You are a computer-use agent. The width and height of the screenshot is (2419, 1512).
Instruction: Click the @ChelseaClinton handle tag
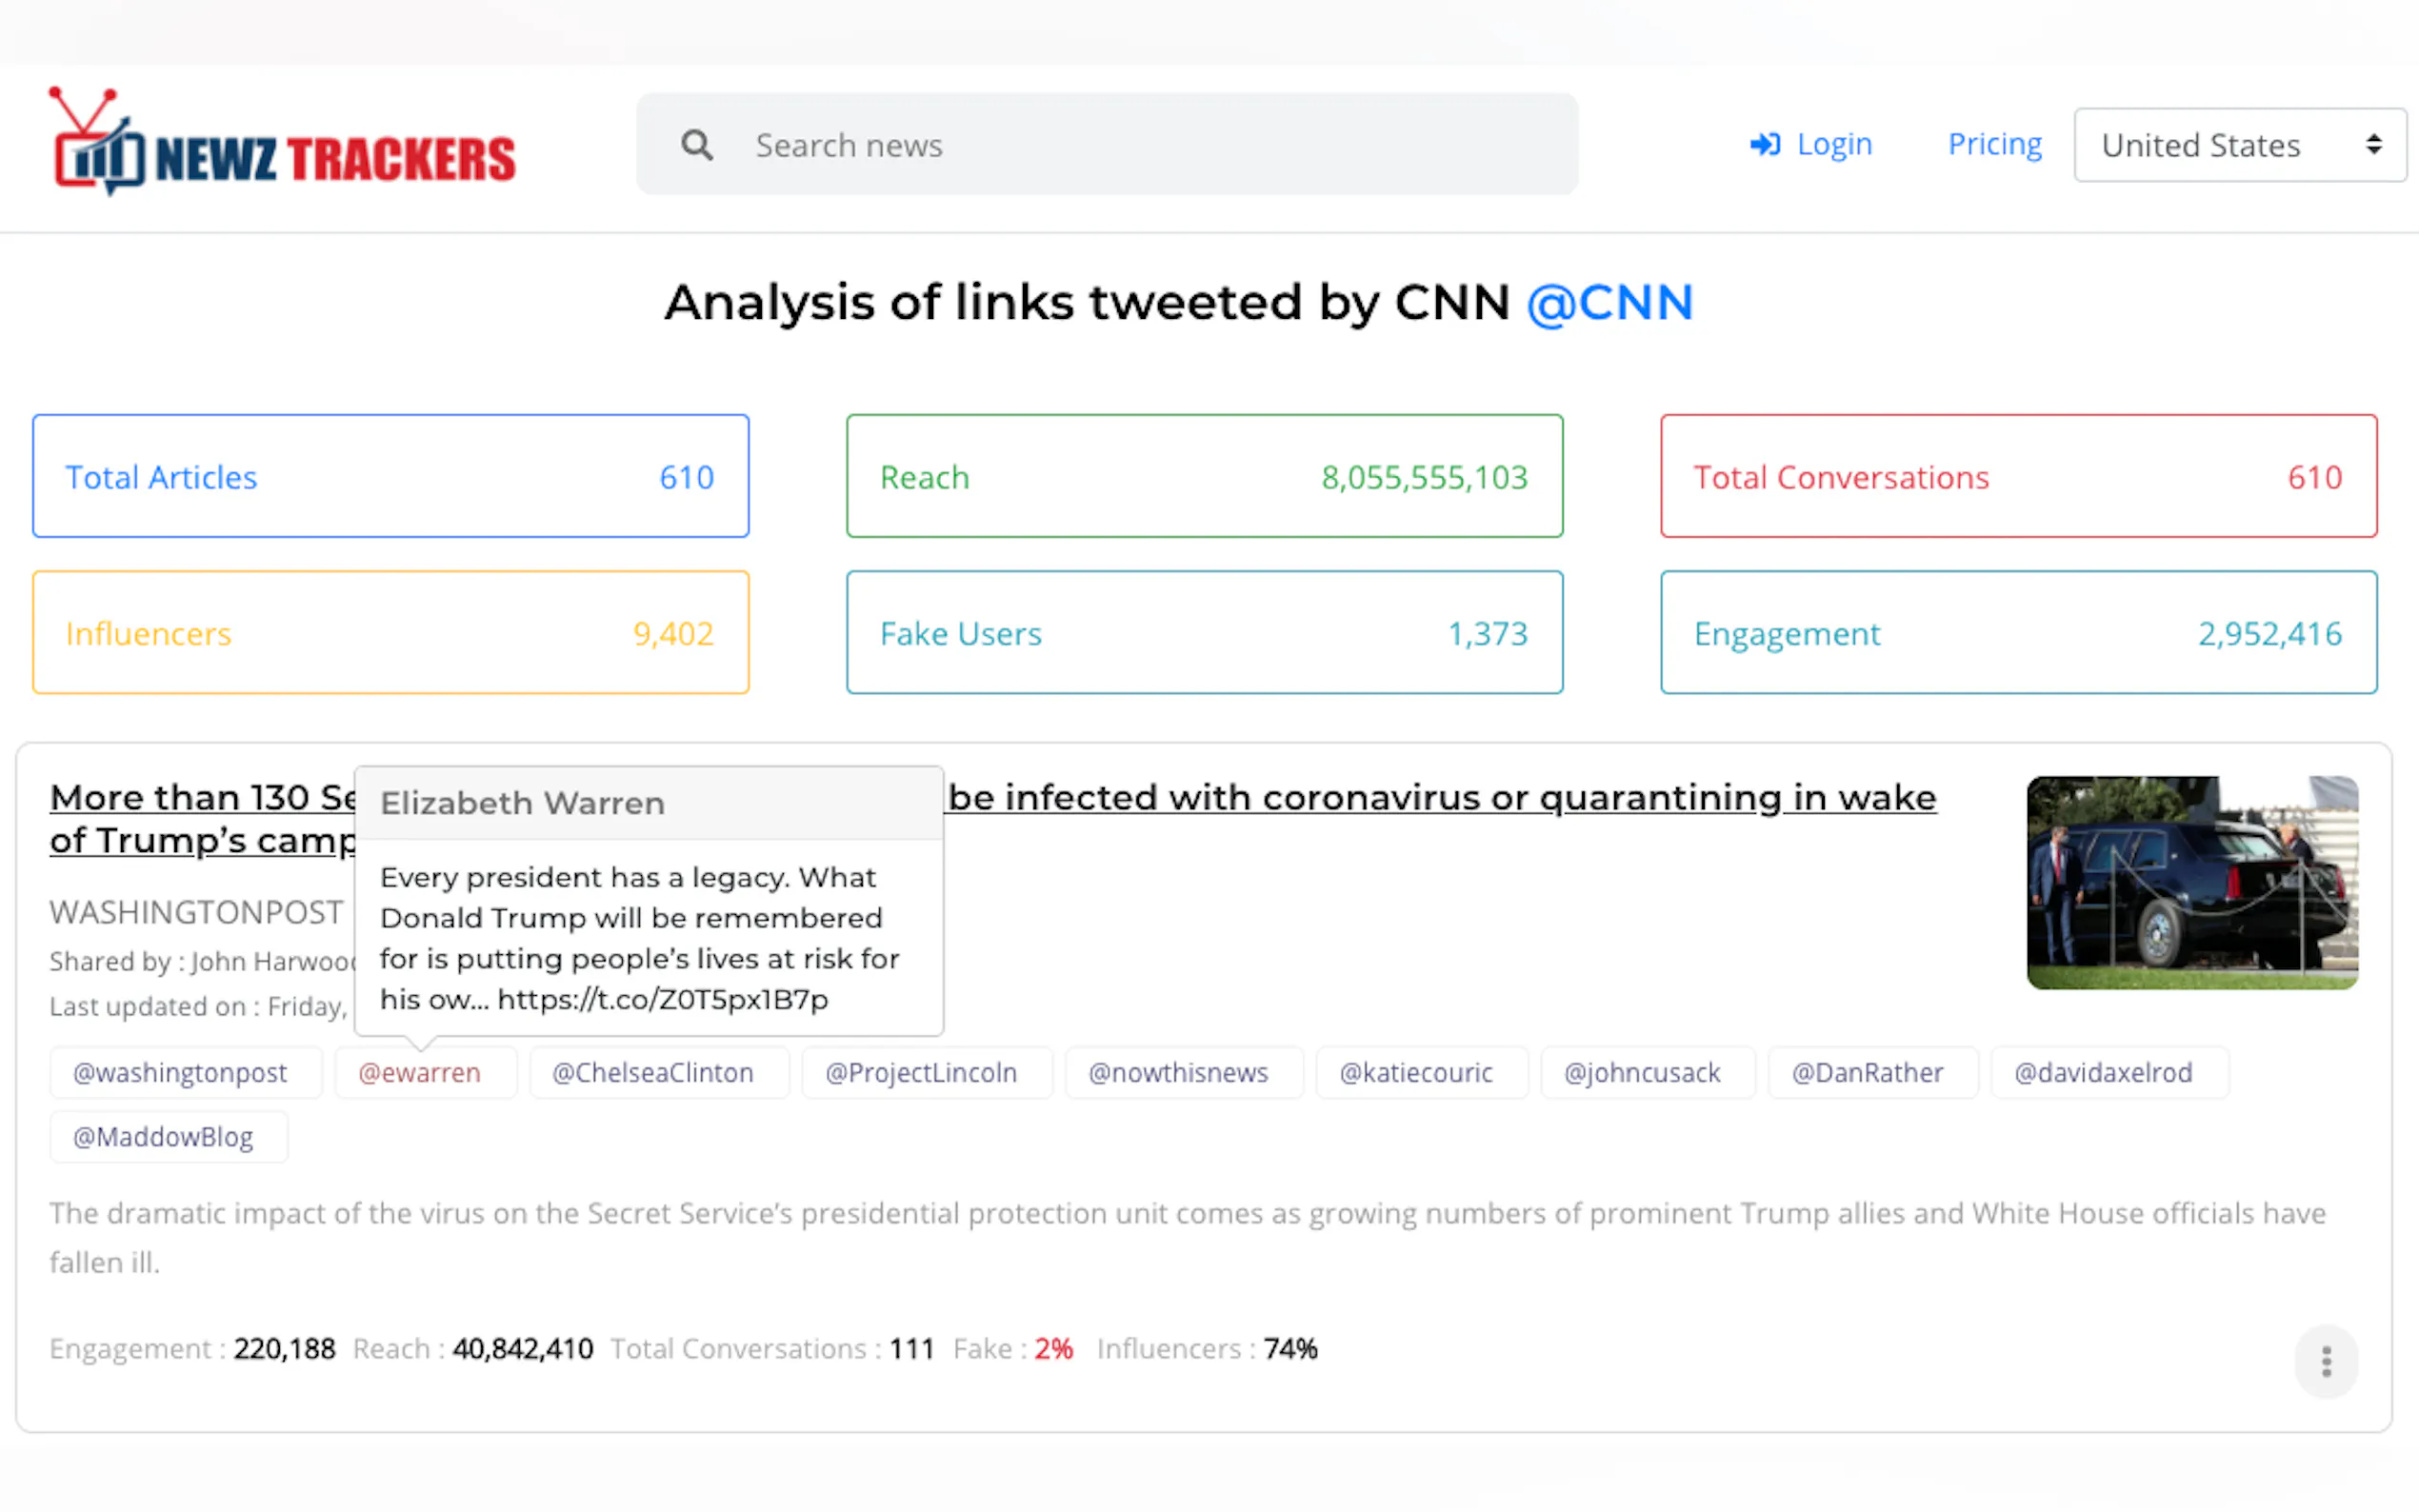point(653,1073)
